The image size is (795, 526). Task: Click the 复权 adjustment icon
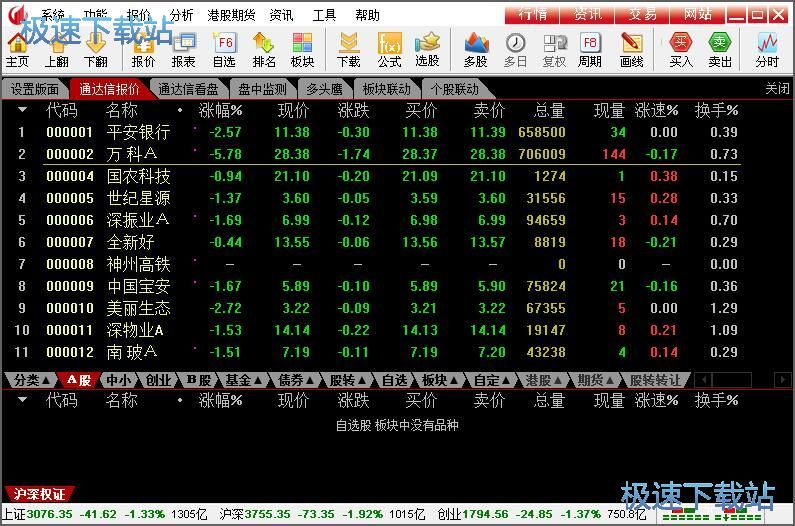click(554, 50)
